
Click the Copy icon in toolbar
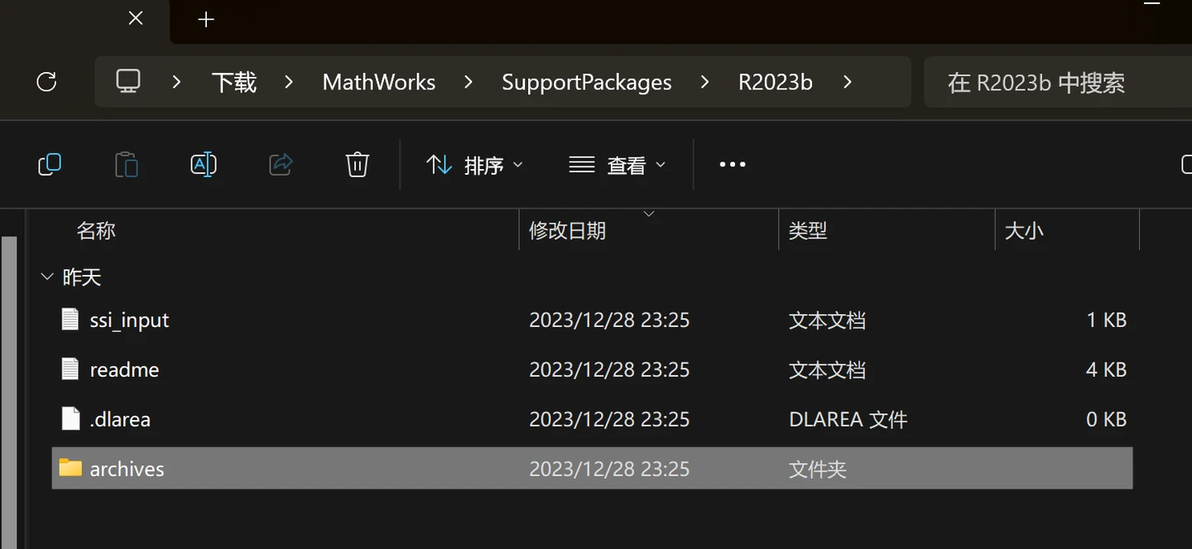[x=49, y=164]
